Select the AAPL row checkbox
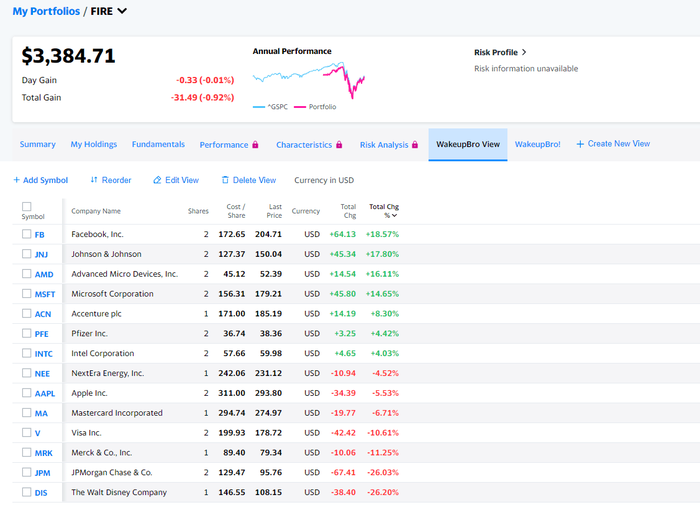700x505 pixels. [x=27, y=393]
